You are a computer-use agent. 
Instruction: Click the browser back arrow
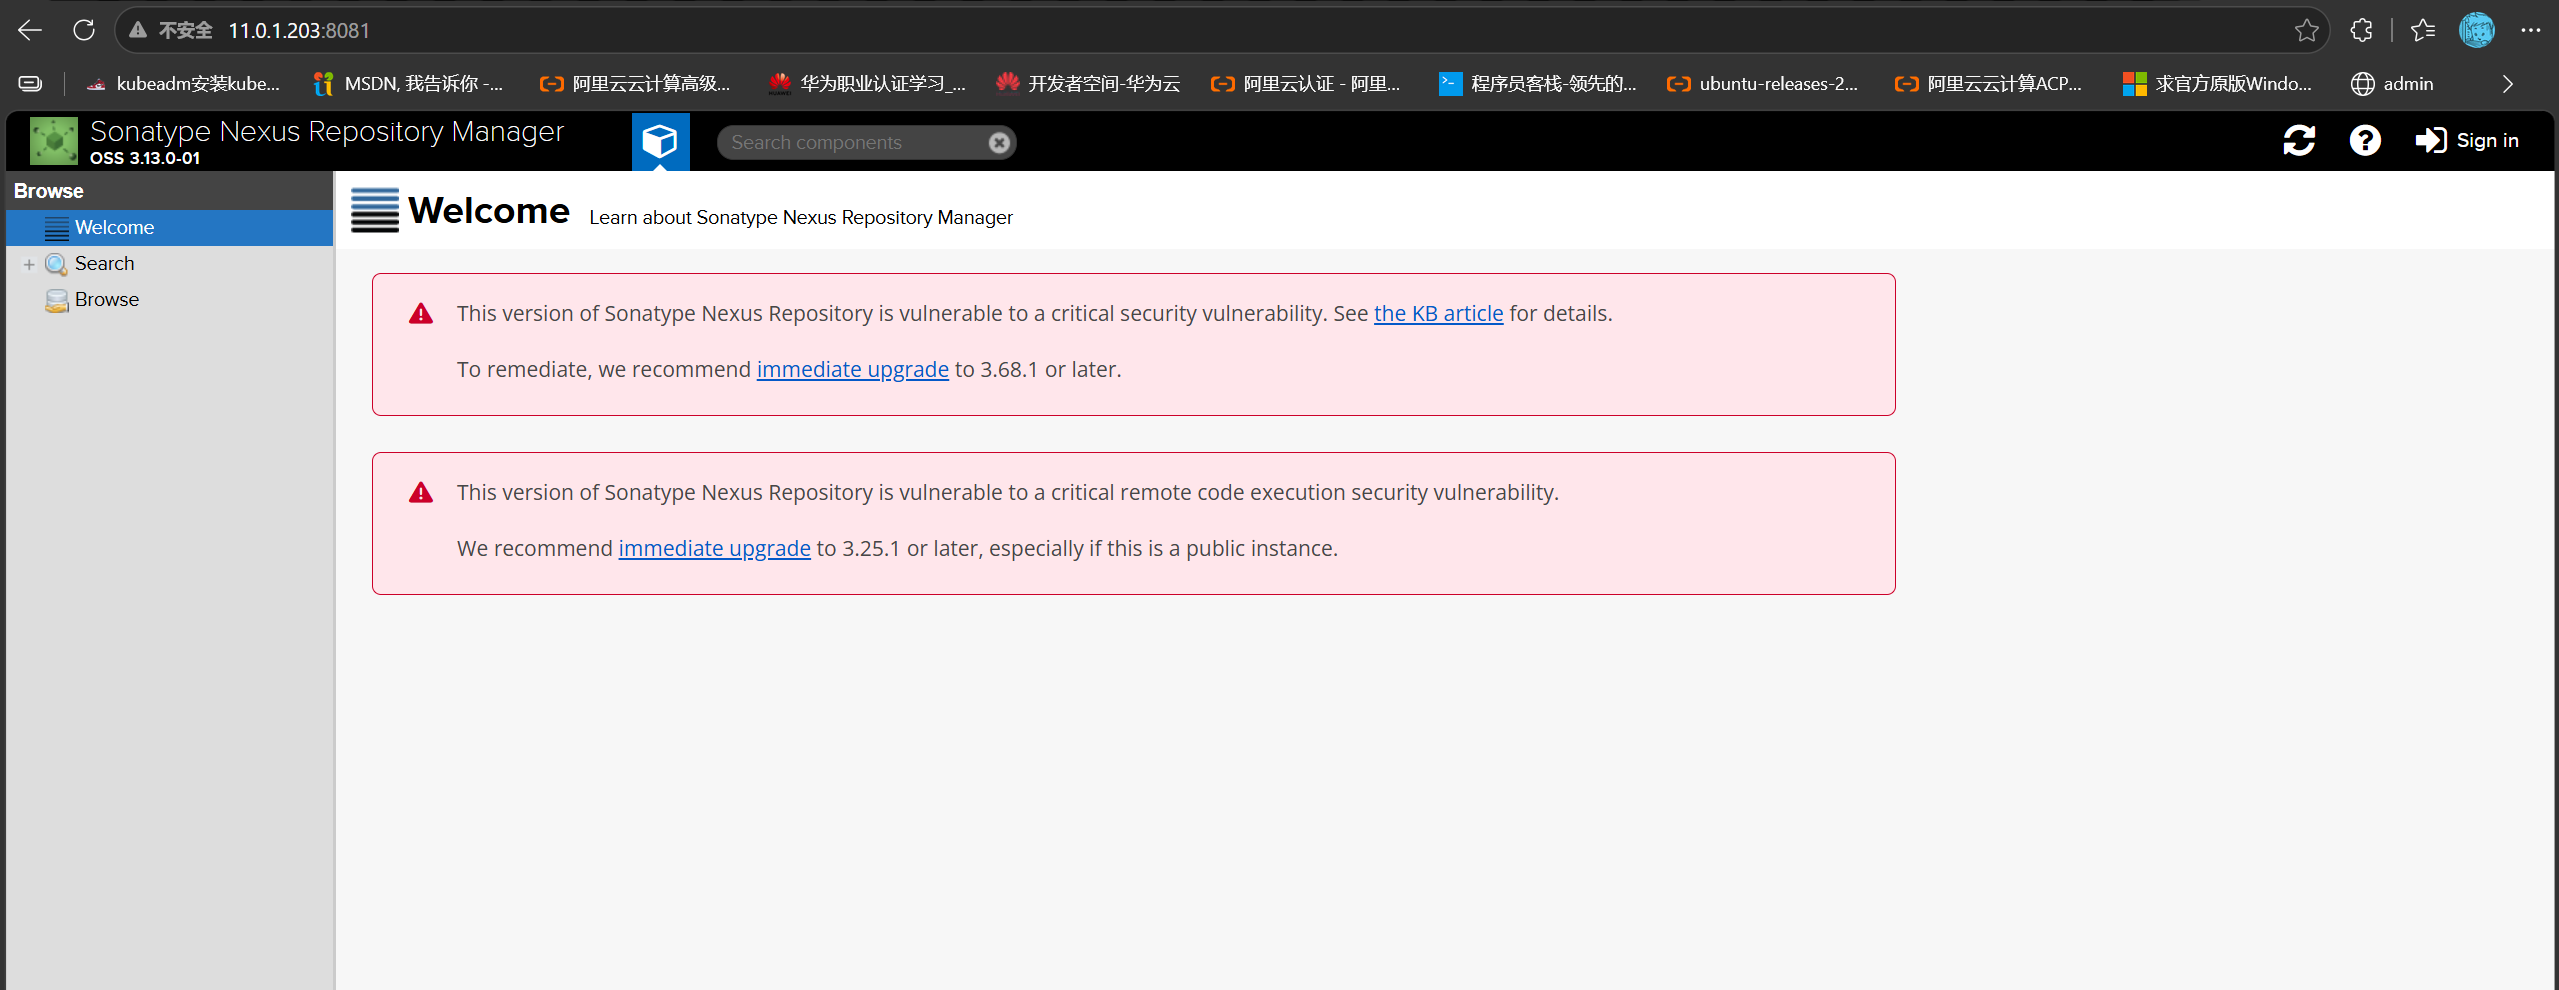tap(30, 30)
